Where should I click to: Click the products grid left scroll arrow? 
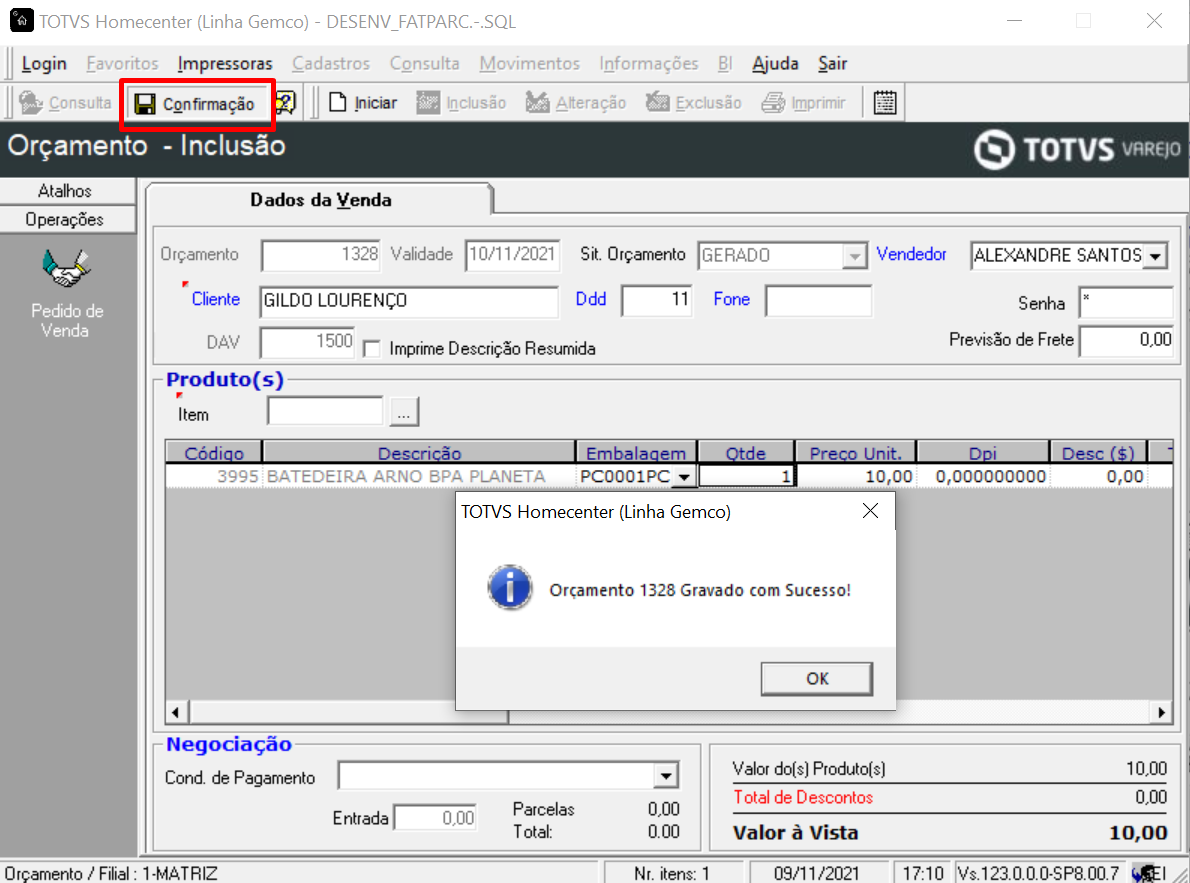(176, 712)
